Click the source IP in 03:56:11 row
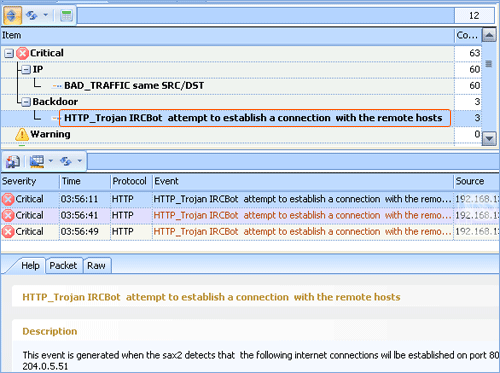Image resolution: width=500 pixels, height=373 pixels. 477,199
